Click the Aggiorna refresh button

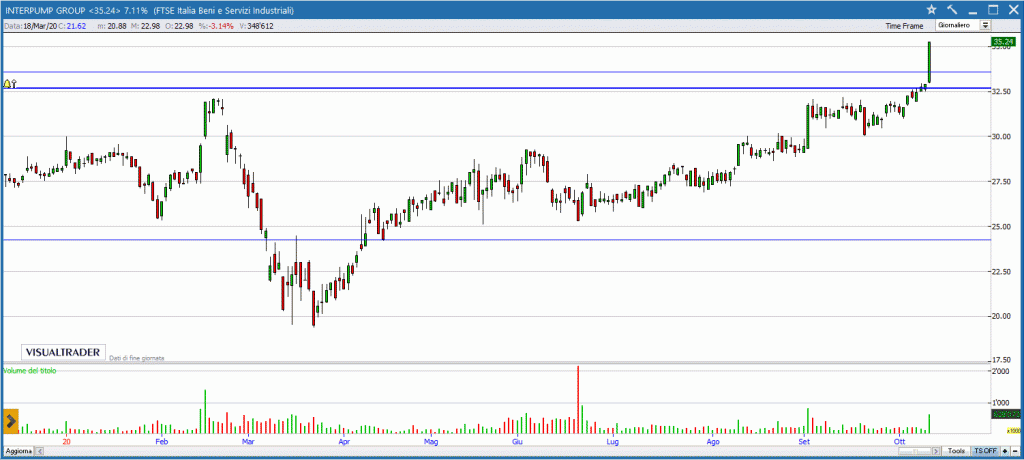tap(17, 452)
